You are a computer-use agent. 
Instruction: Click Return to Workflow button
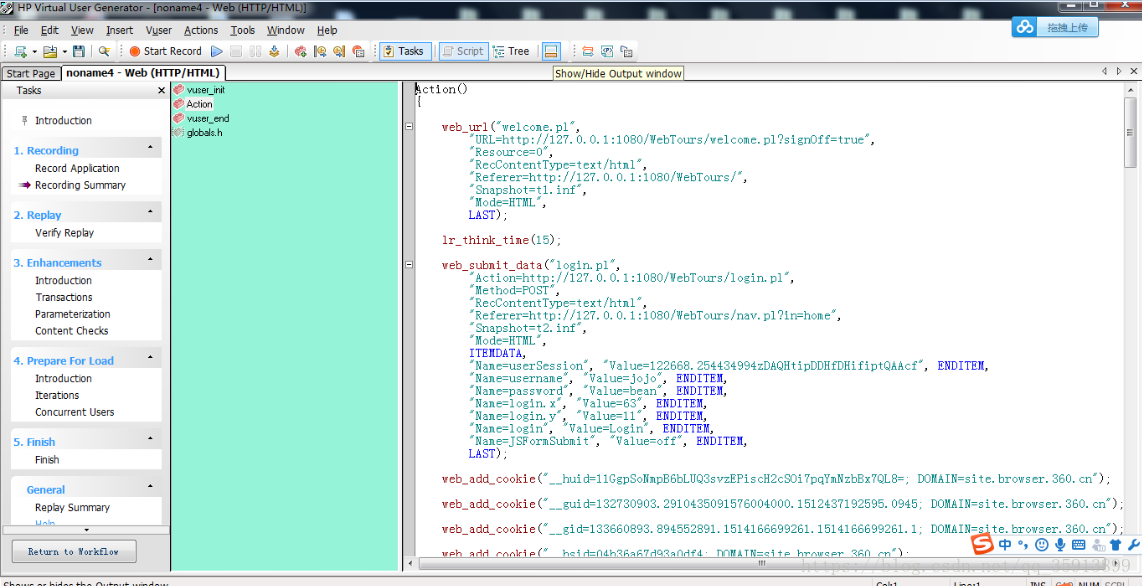pos(74,551)
